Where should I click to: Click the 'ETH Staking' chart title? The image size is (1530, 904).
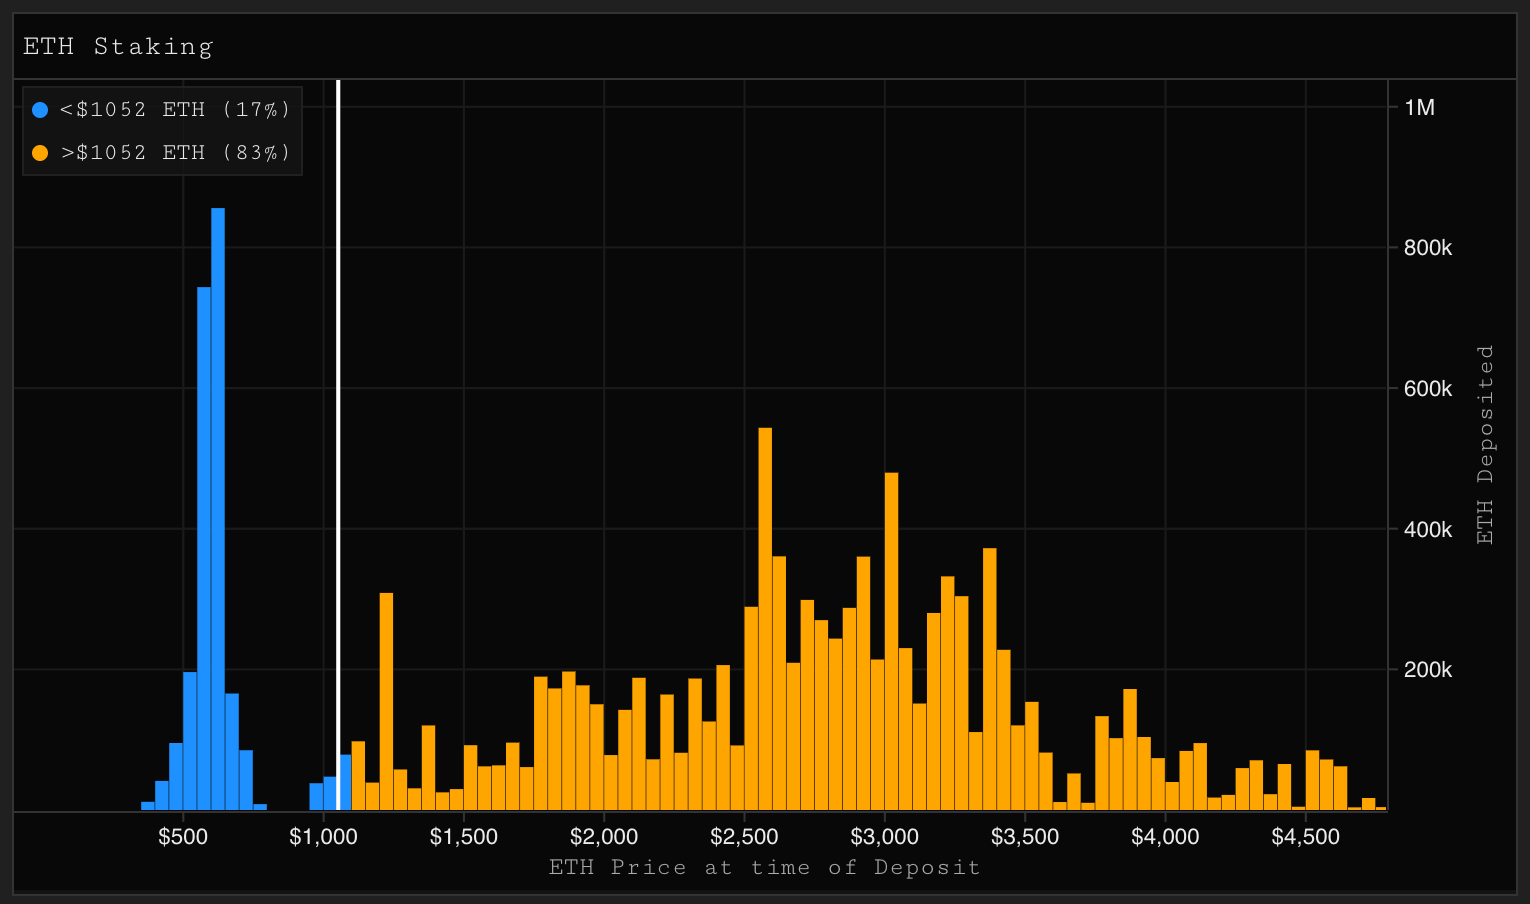coord(118,46)
